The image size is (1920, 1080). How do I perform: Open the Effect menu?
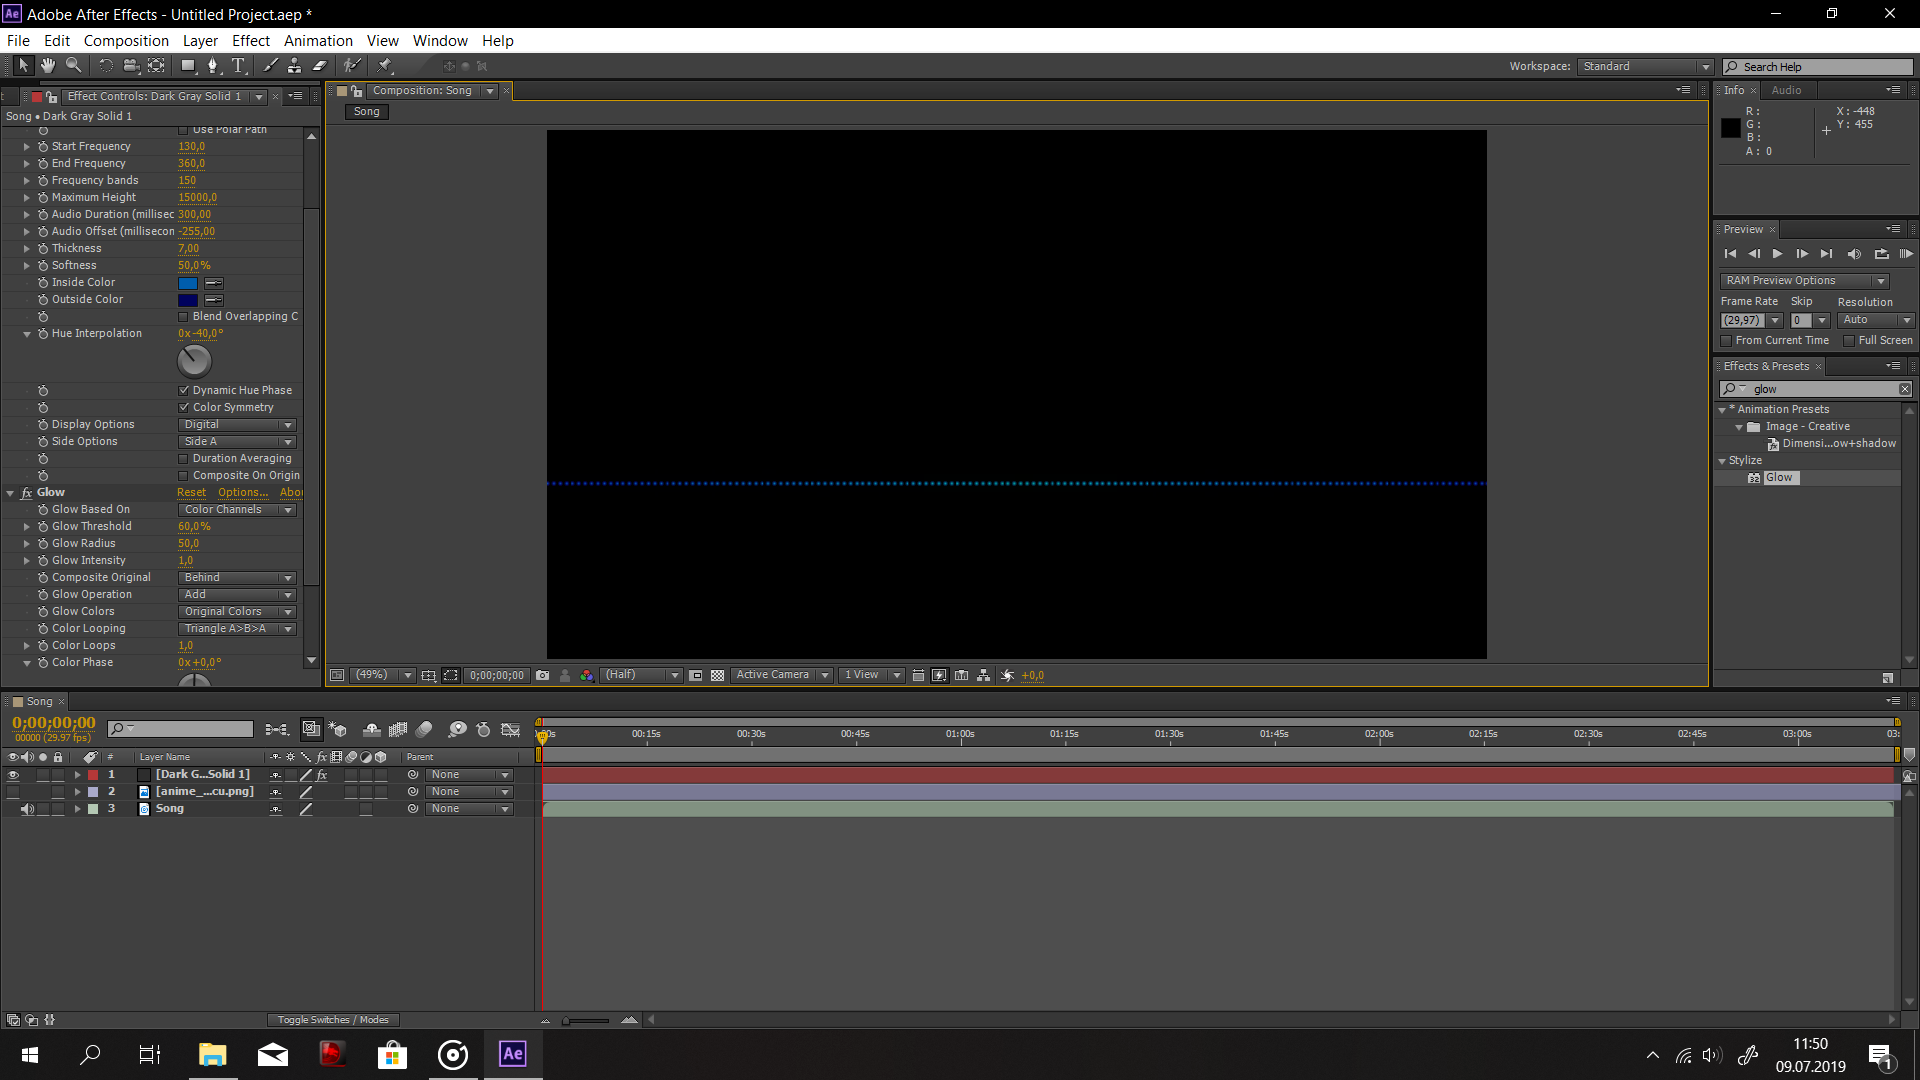(x=251, y=41)
